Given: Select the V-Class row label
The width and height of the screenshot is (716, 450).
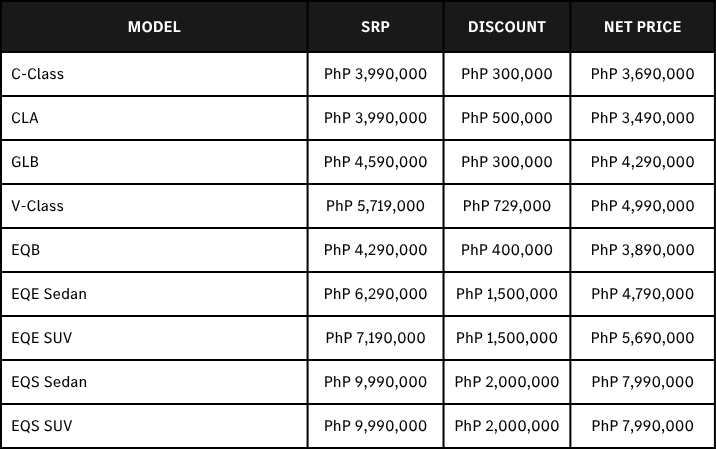Looking at the screenshot, I should (38, 206).
